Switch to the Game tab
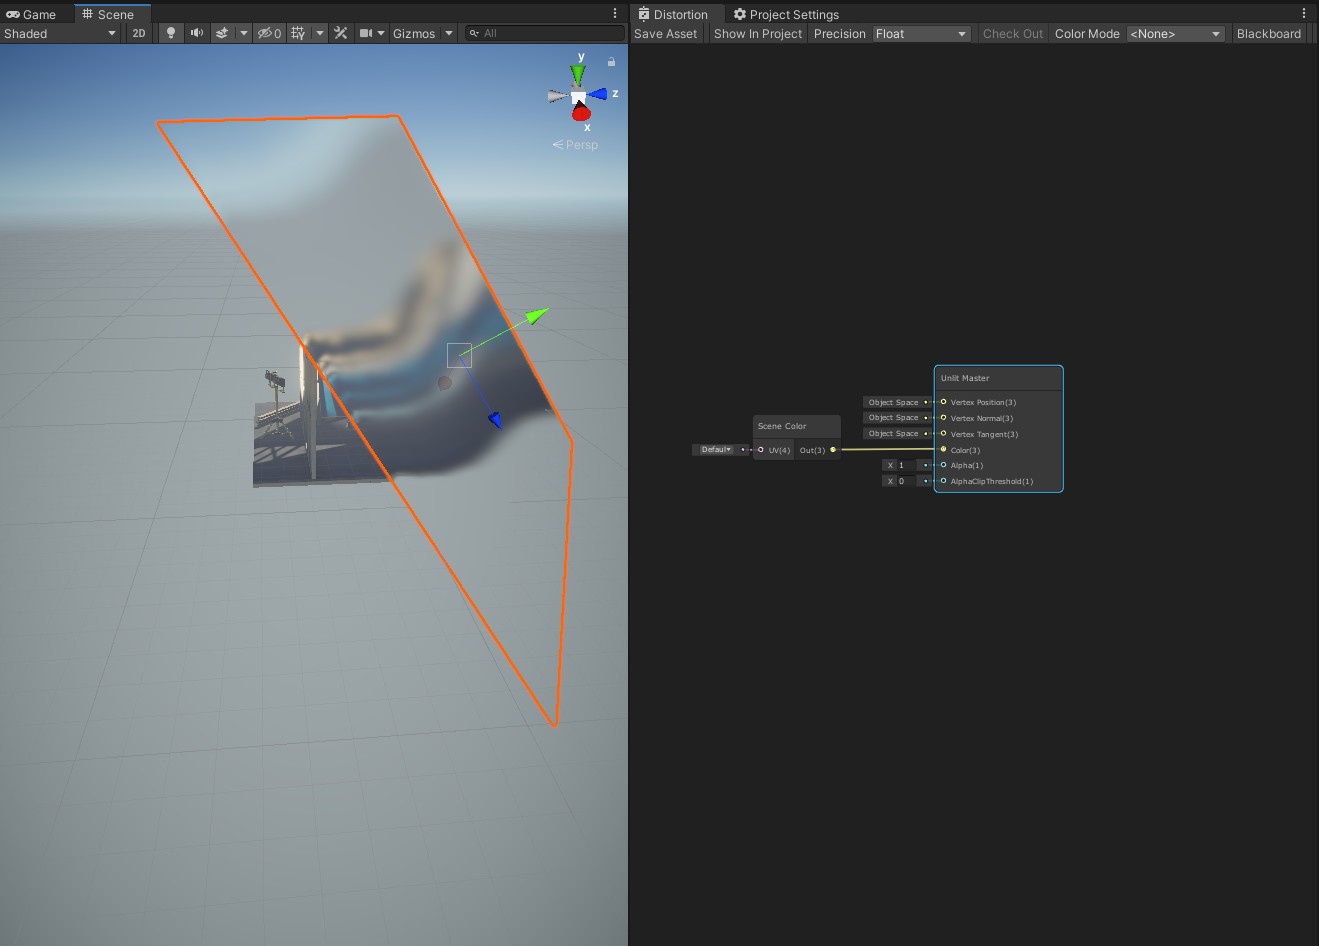 [x=30, y=13]
